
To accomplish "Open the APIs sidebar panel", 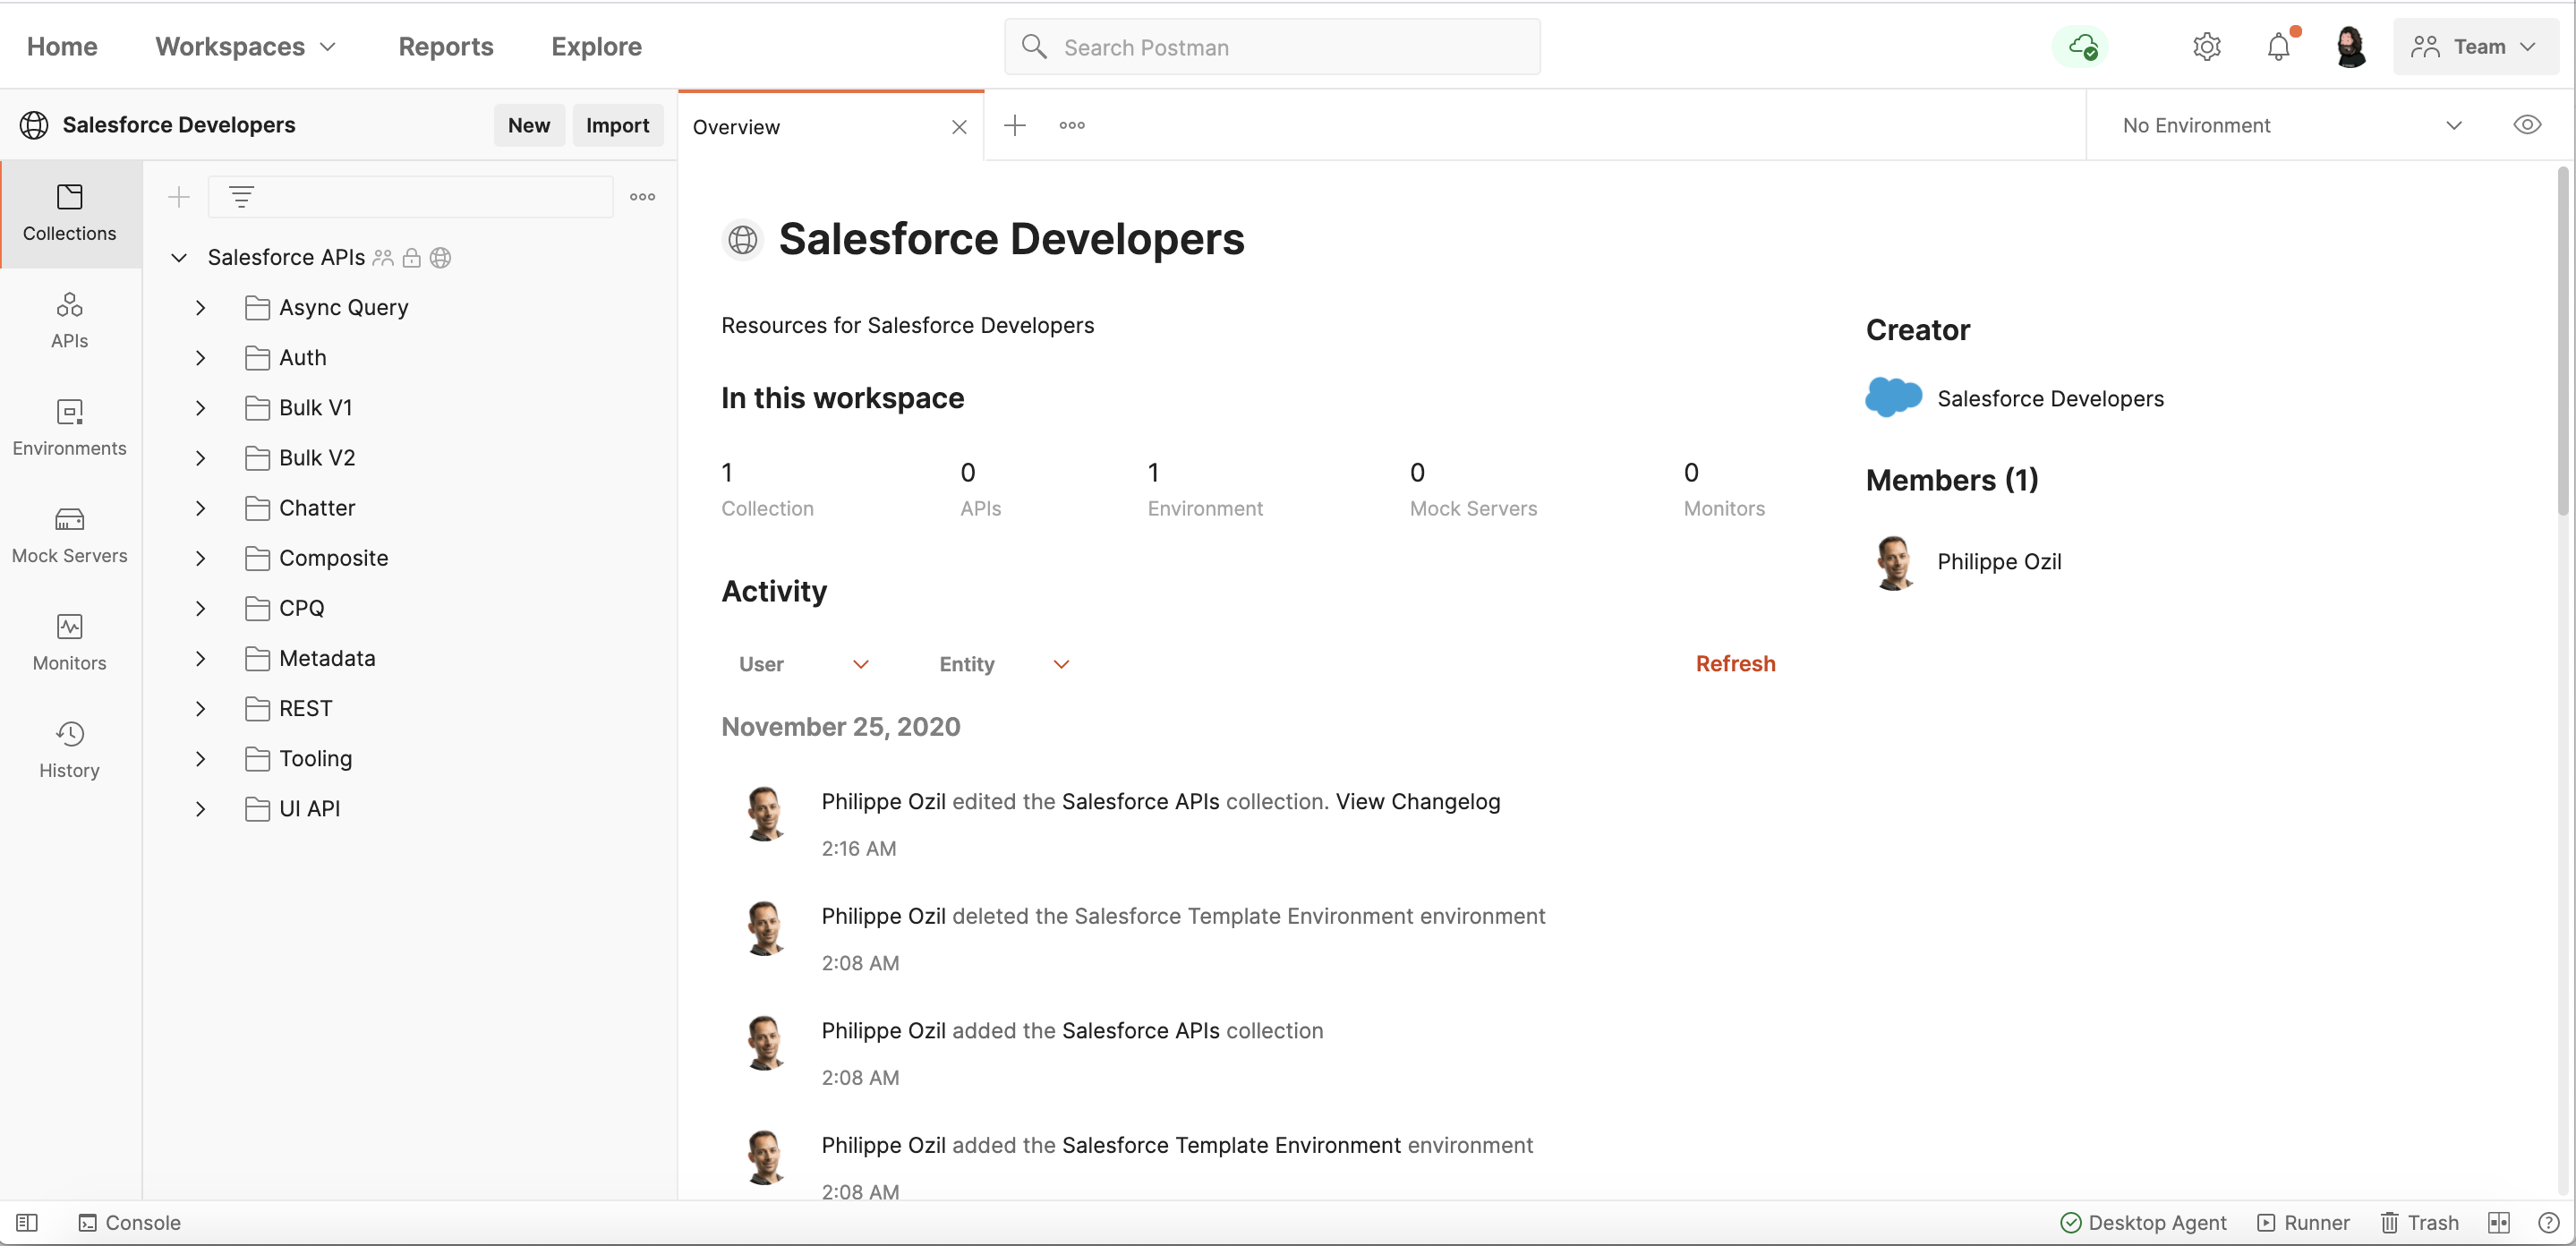I will tap(70, 320).
